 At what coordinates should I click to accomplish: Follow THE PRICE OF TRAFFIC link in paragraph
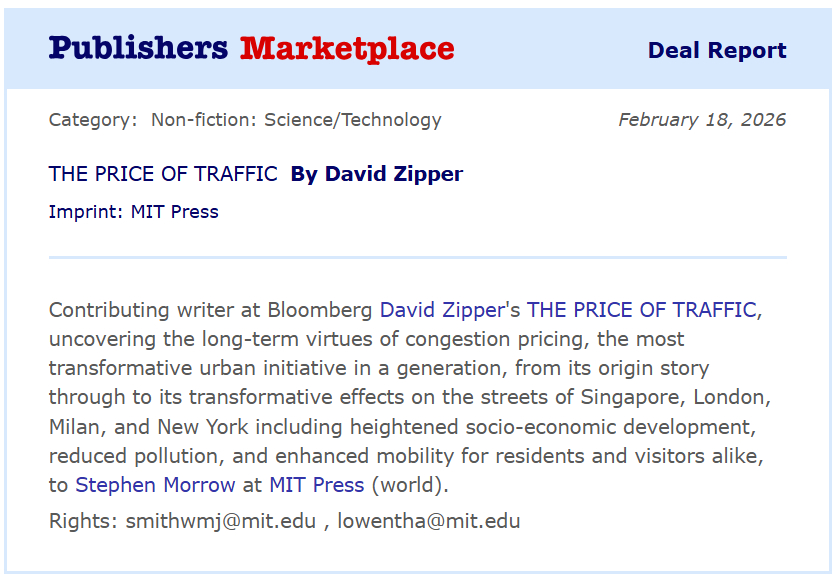tap(641, 310)
